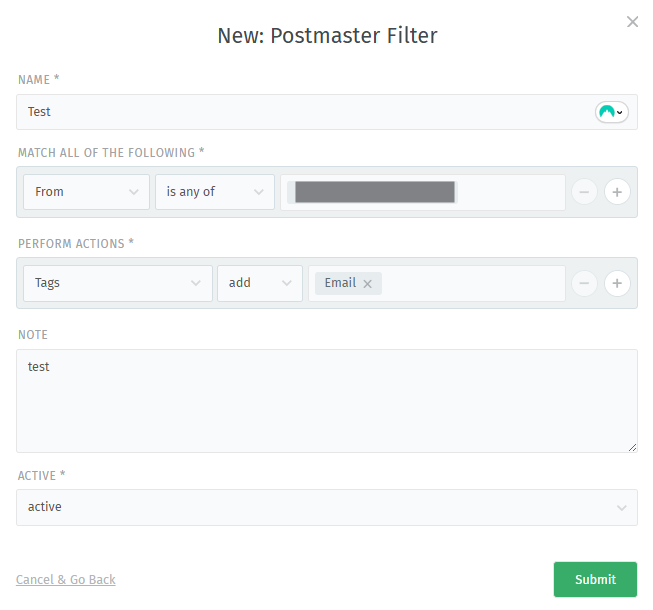Open the 'is any of' operator dropdown
The width and height of the screenshot is (653, 610).
pyautogui.click(x=214, y=192)
